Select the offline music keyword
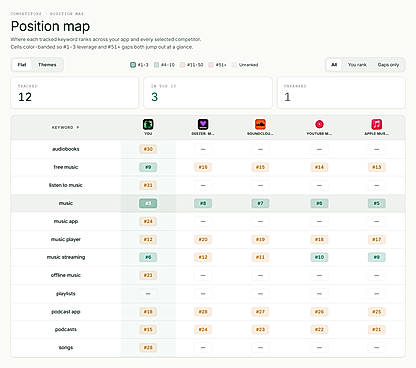Viewport: 416px width, 368px height. pos(66,275)
